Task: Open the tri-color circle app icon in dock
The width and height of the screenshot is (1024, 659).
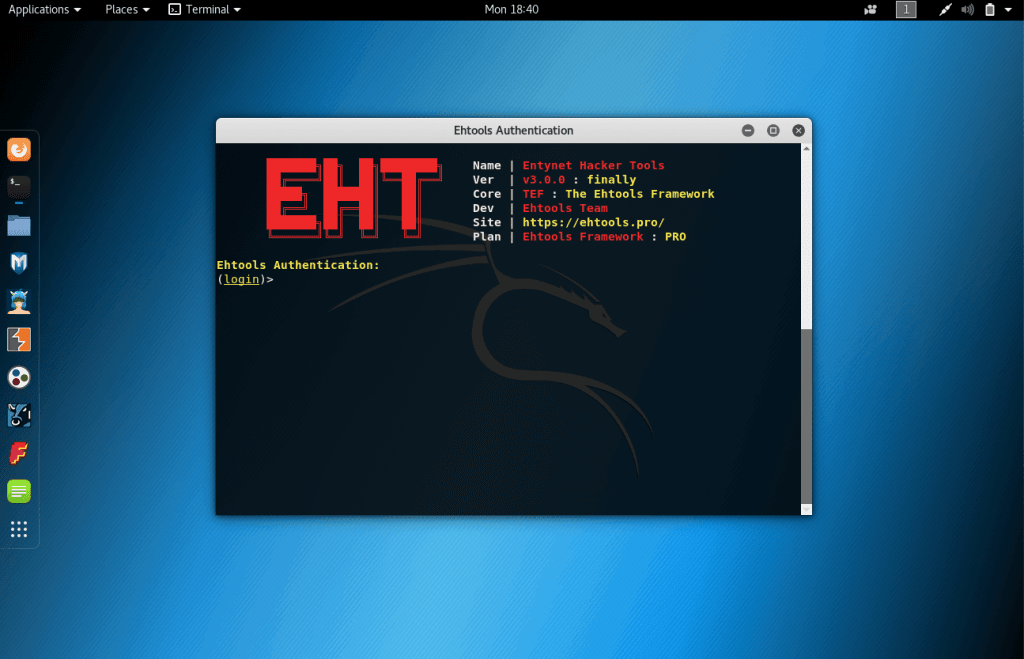Action: click(19, 378)
